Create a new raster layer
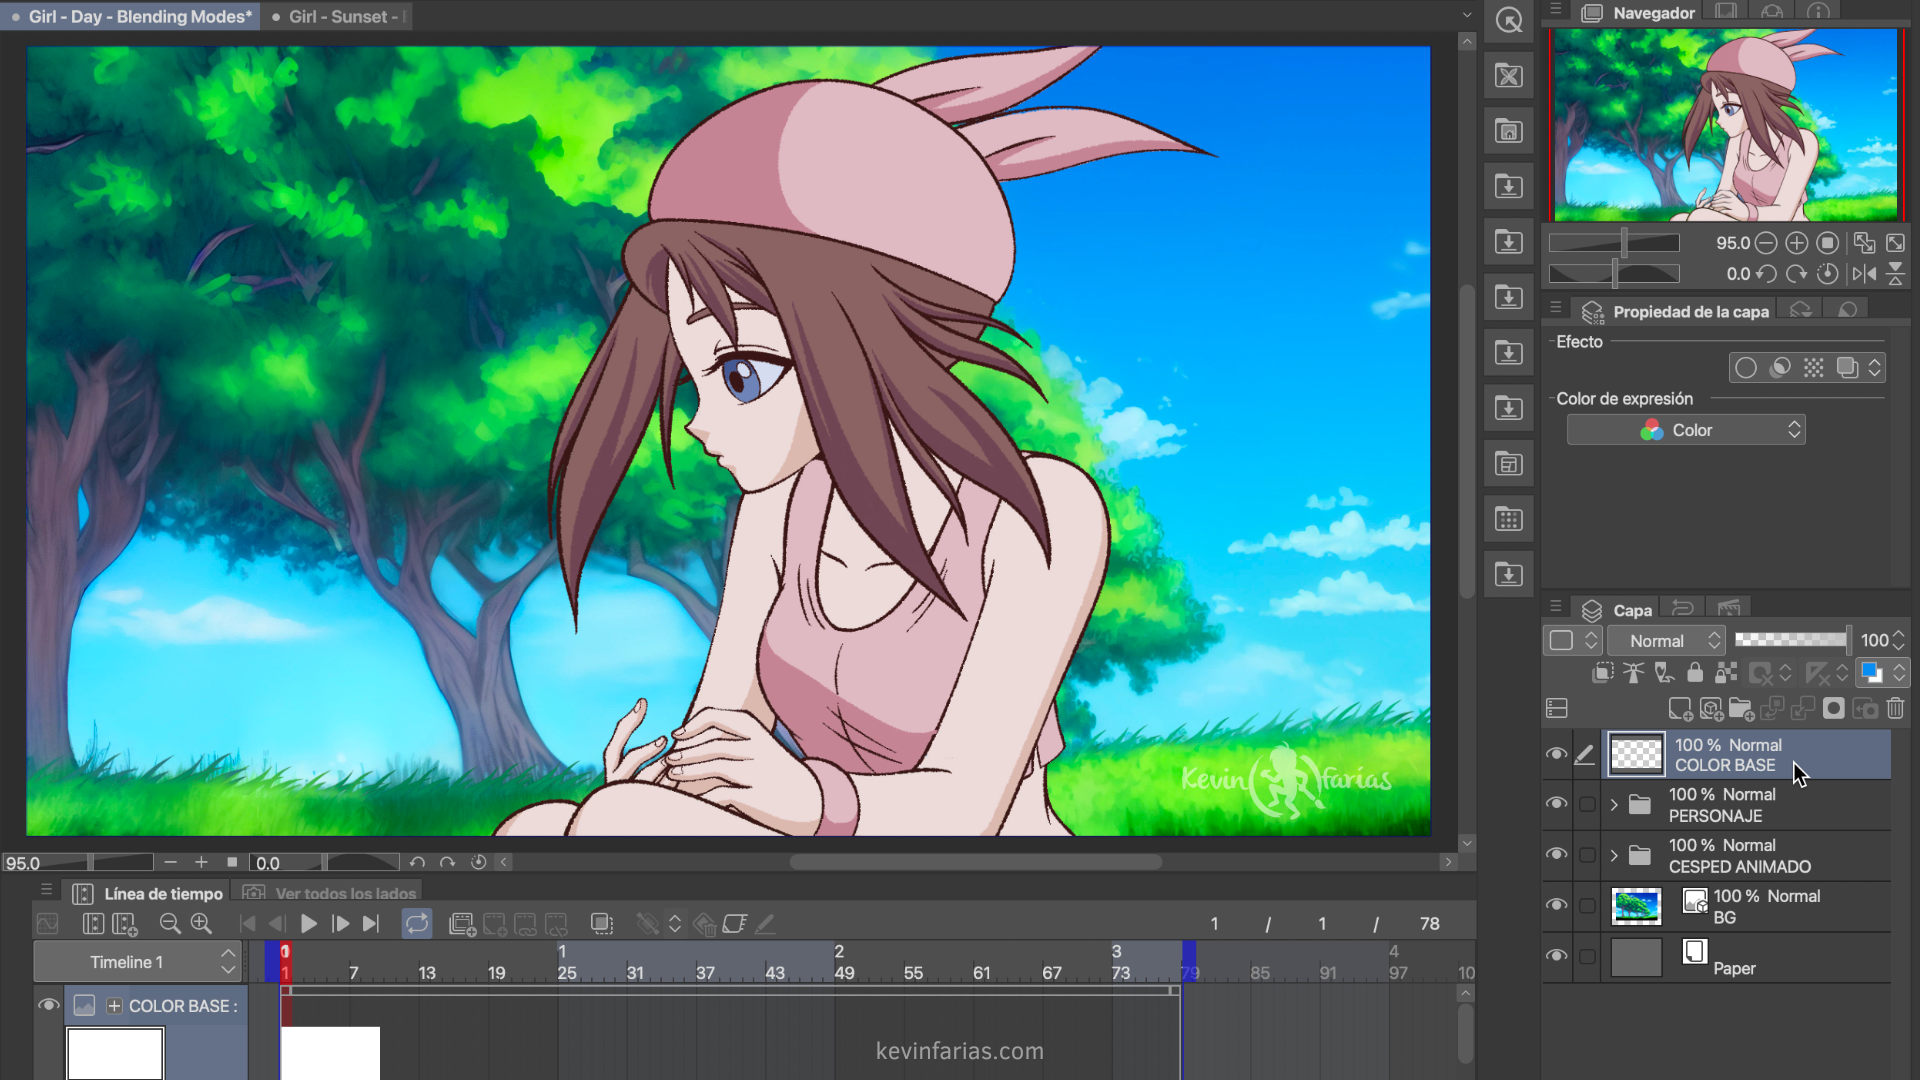Image resolution: width=1920 pixels, height=1080 pixels. click(x=1680, y=709)
